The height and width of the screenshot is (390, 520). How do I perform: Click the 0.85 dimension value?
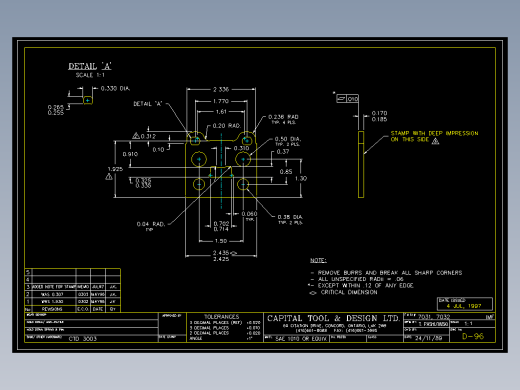pyautogui.click(x=286, y=172)
